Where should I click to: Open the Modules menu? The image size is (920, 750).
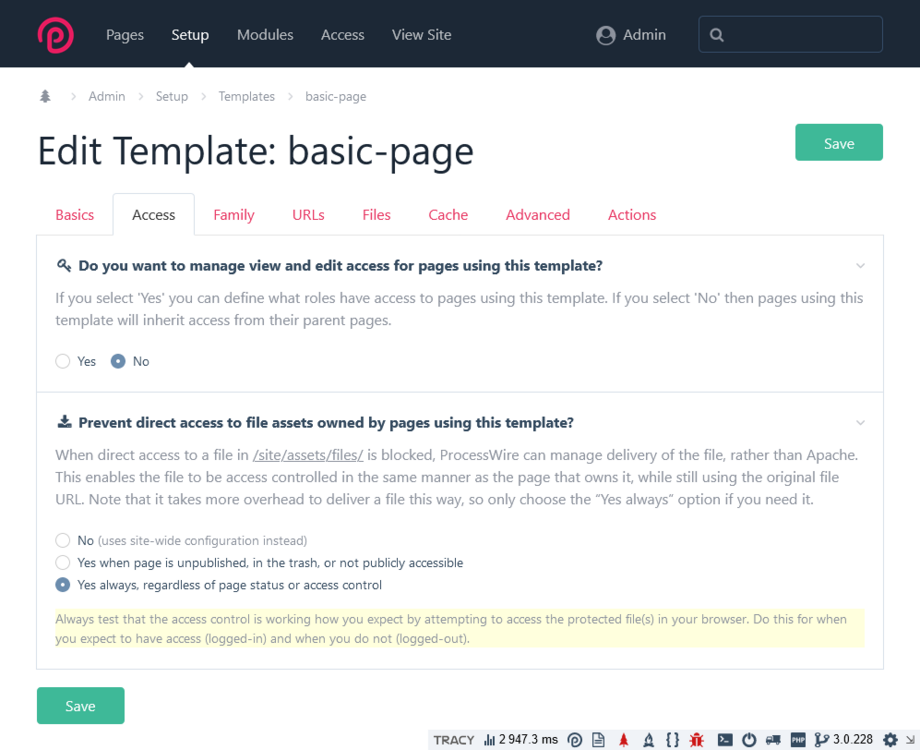click(265, 35)
